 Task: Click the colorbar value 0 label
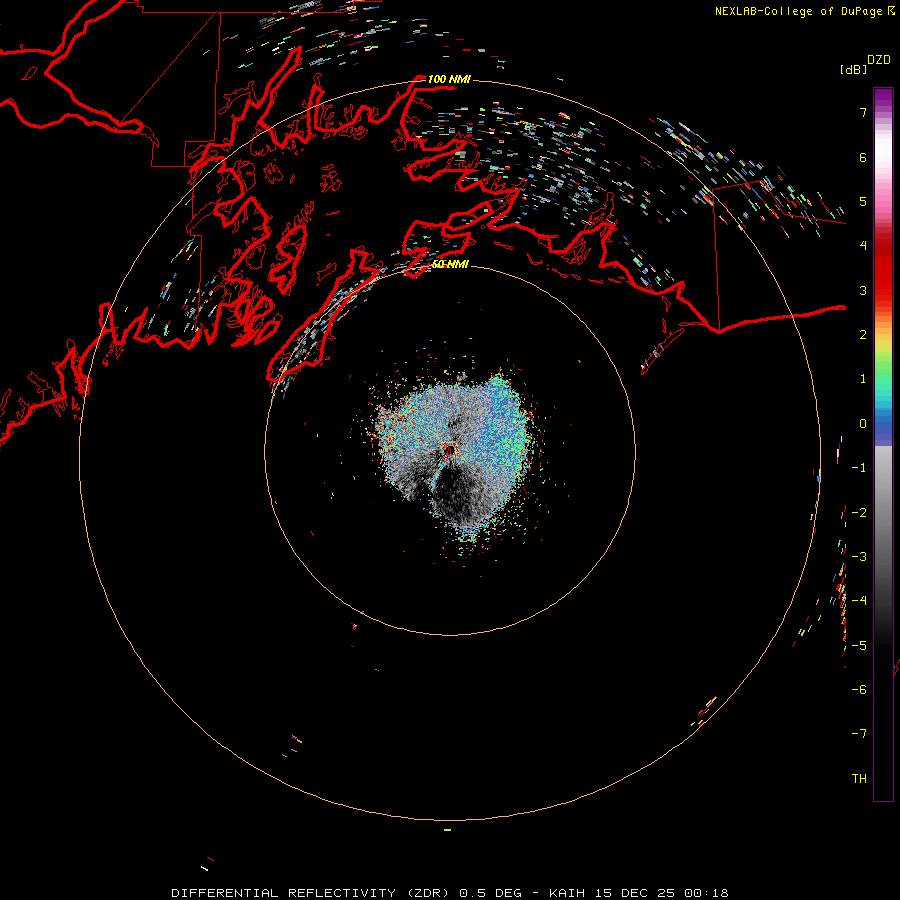click(863, 424)
